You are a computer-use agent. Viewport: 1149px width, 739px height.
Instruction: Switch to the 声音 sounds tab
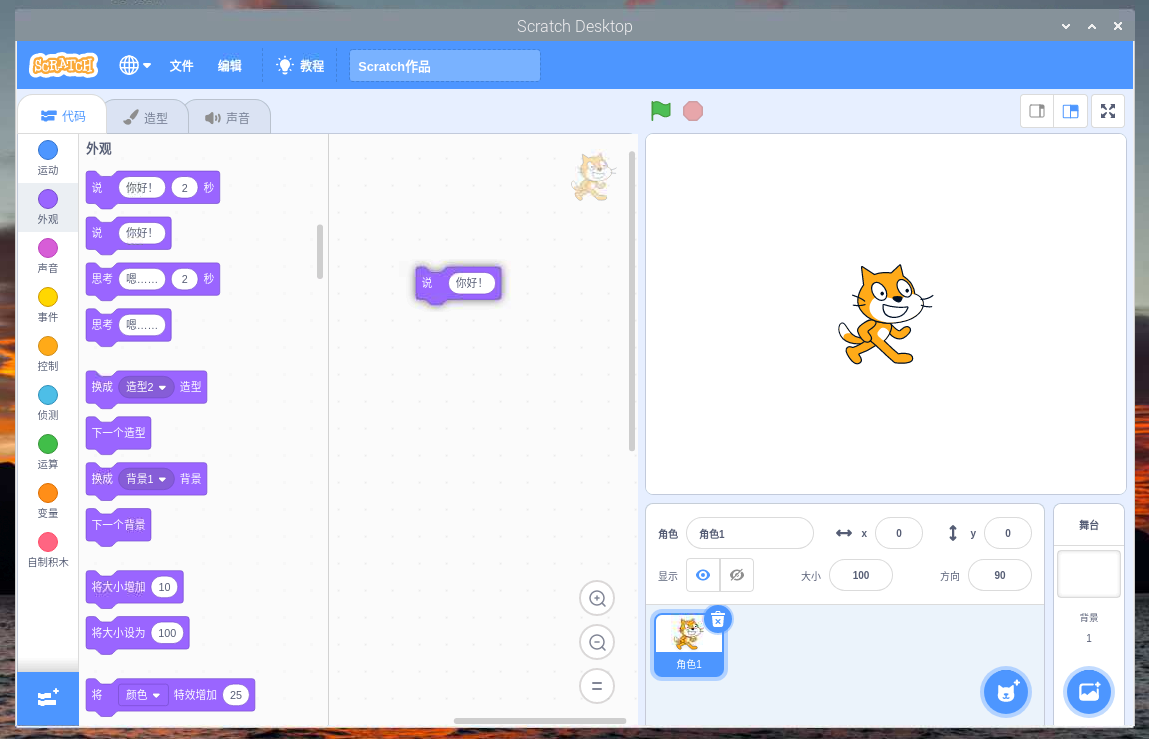(x=228, y=117)
